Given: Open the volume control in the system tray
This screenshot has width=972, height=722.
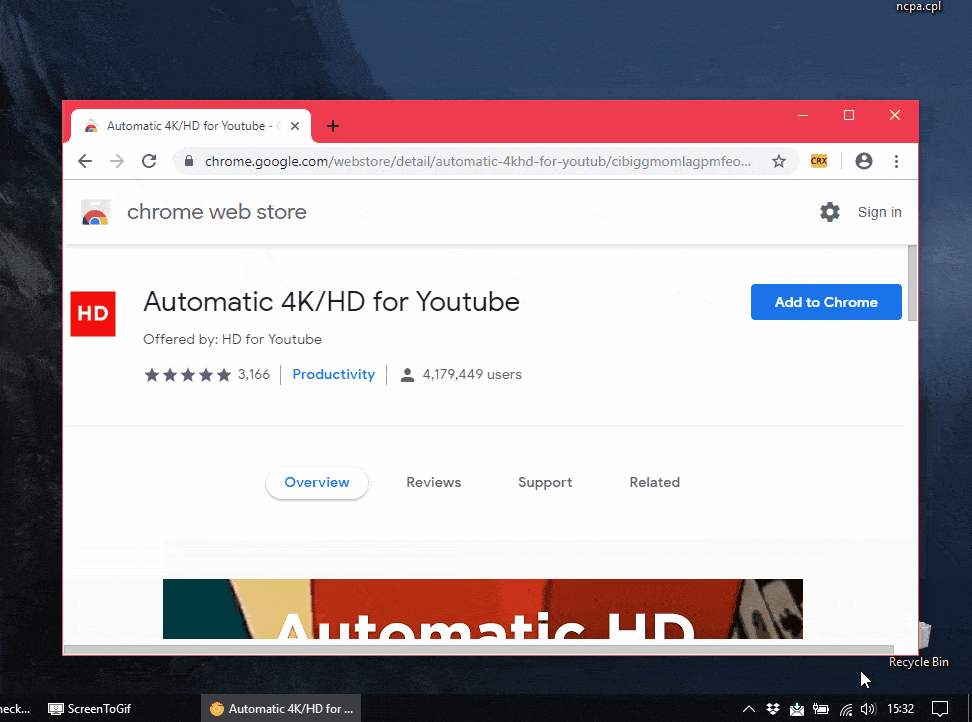Looking at the screenshot, I should point(868,708).
